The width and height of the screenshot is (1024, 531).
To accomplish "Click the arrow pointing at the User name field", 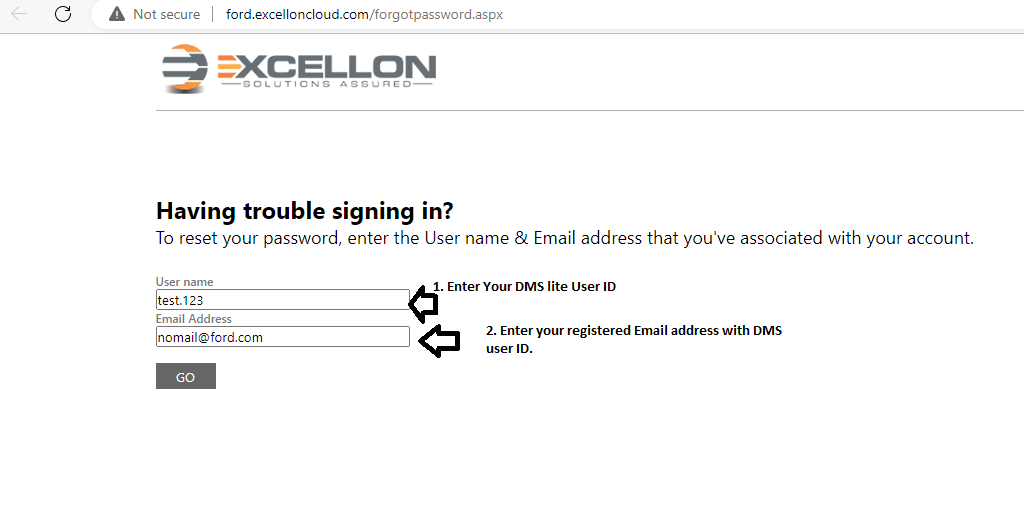I will [x=423, y=304].
